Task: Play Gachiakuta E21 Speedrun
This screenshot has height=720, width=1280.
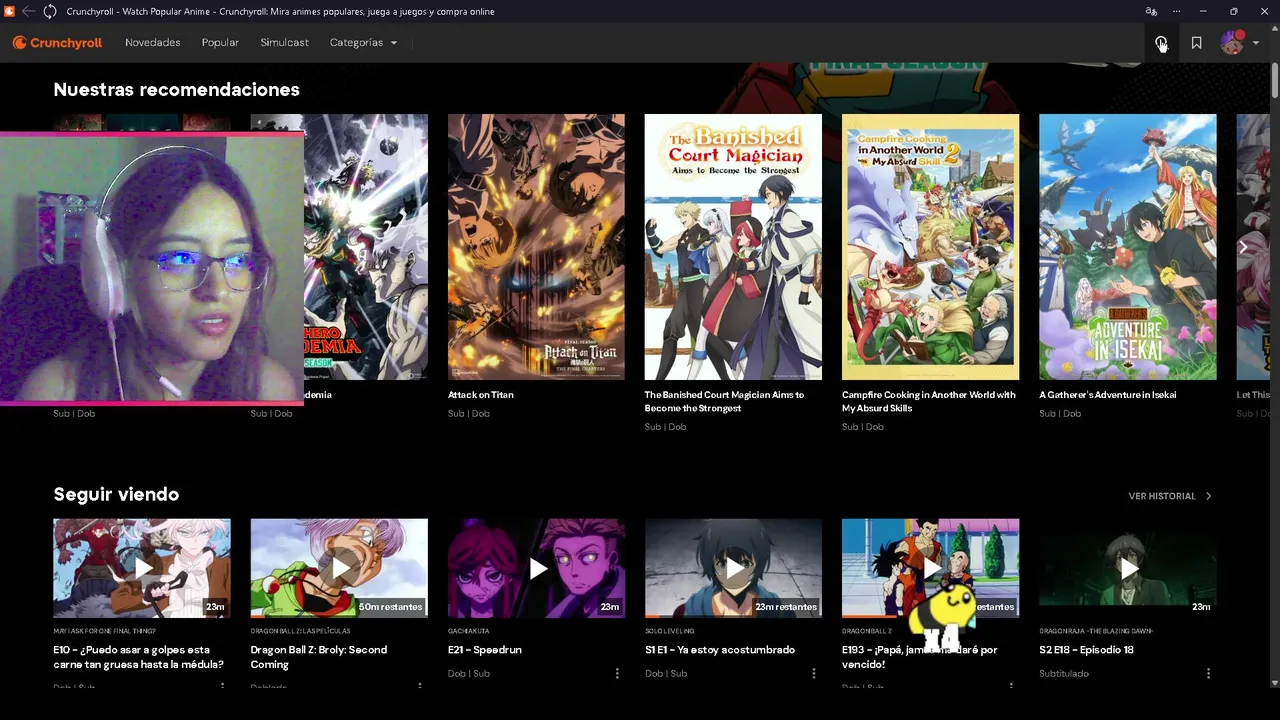Action: [536, 567]
